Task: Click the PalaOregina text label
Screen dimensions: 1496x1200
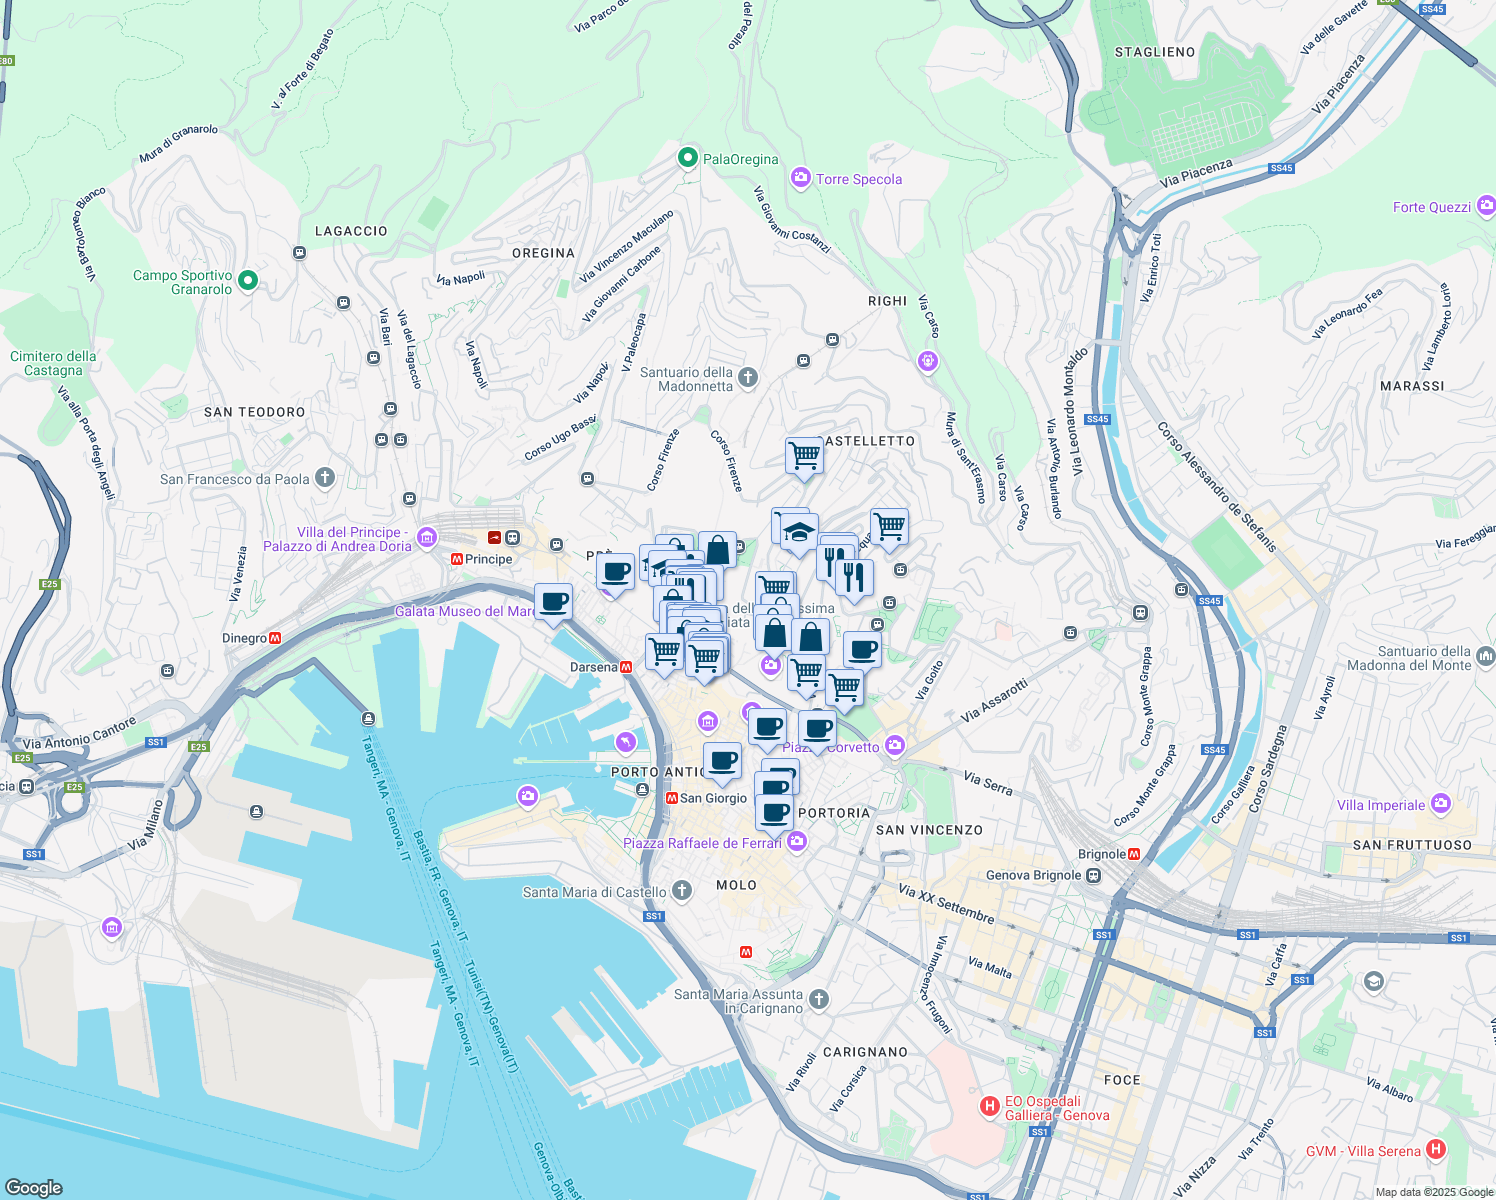Action: 740,159
